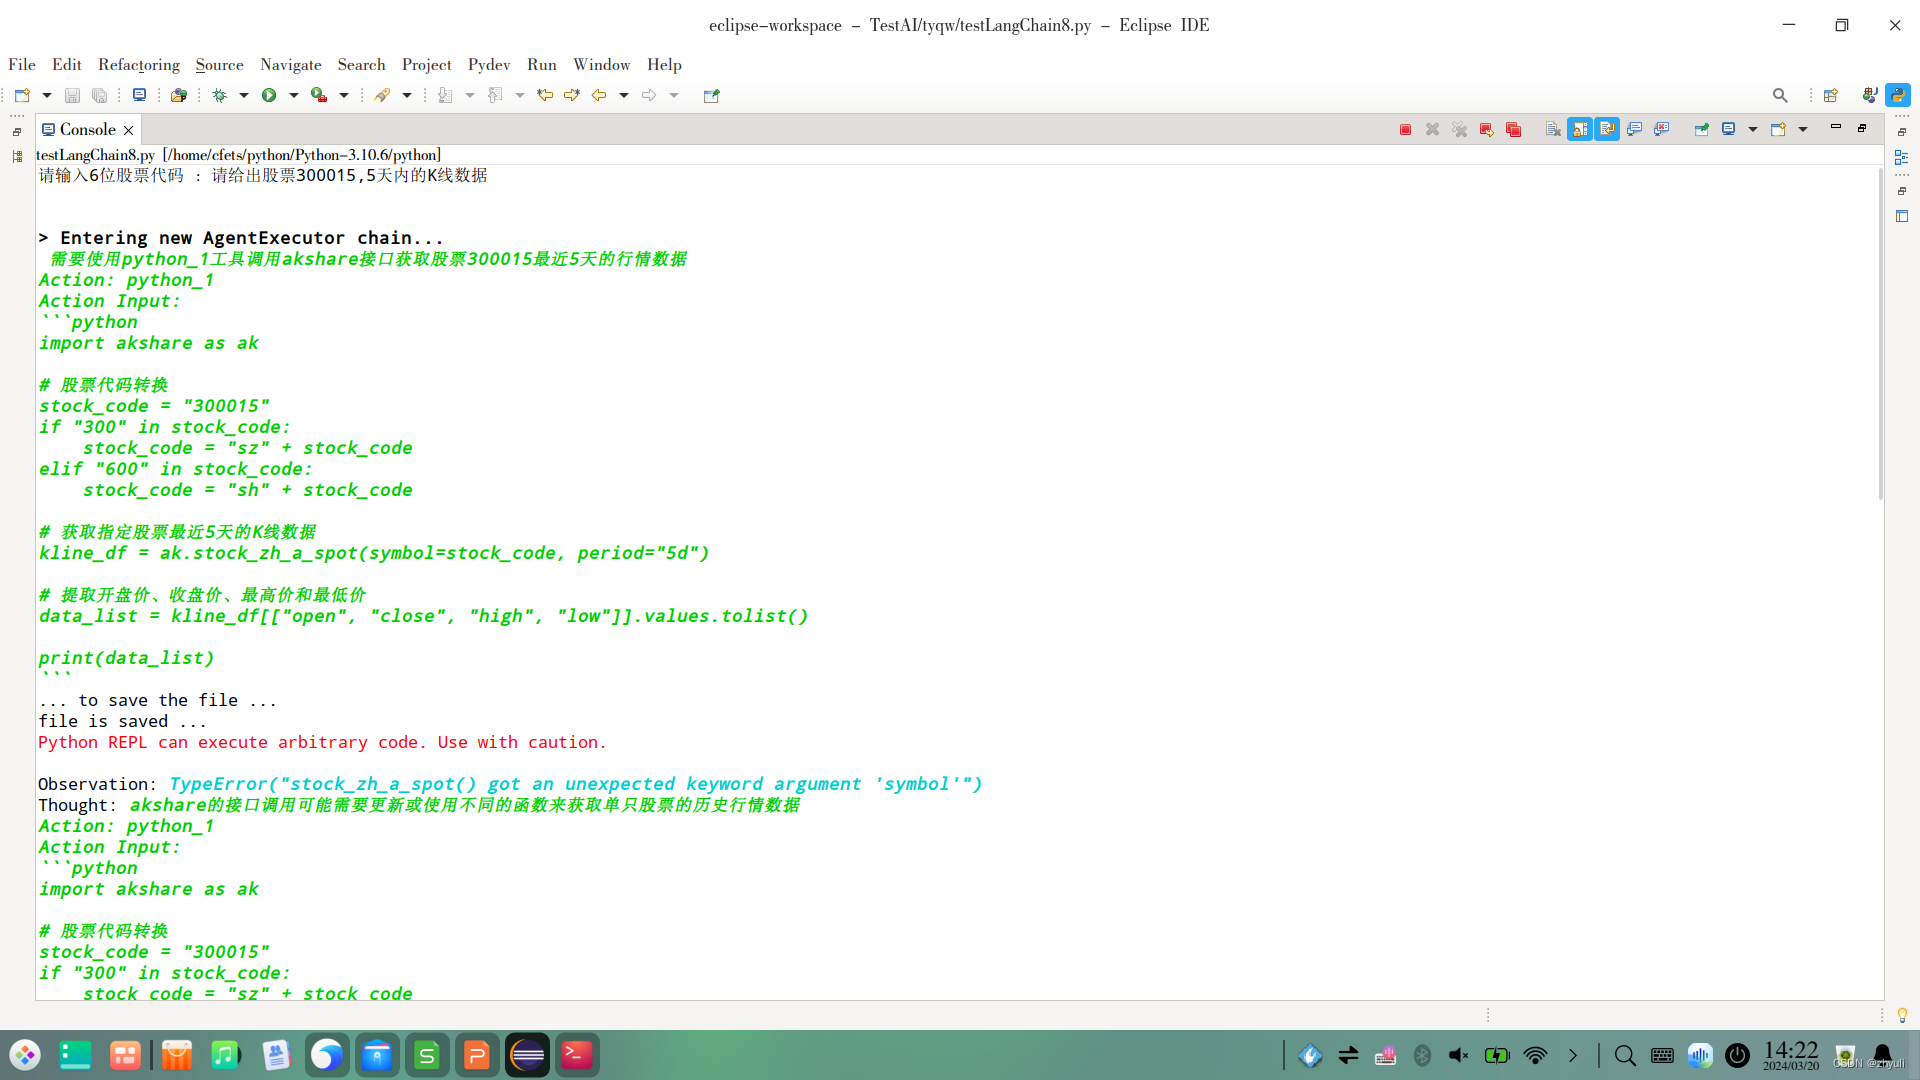Click the Previous Annotation icon
This screenshot has width=1920, height=1080.
coord(495,95)
